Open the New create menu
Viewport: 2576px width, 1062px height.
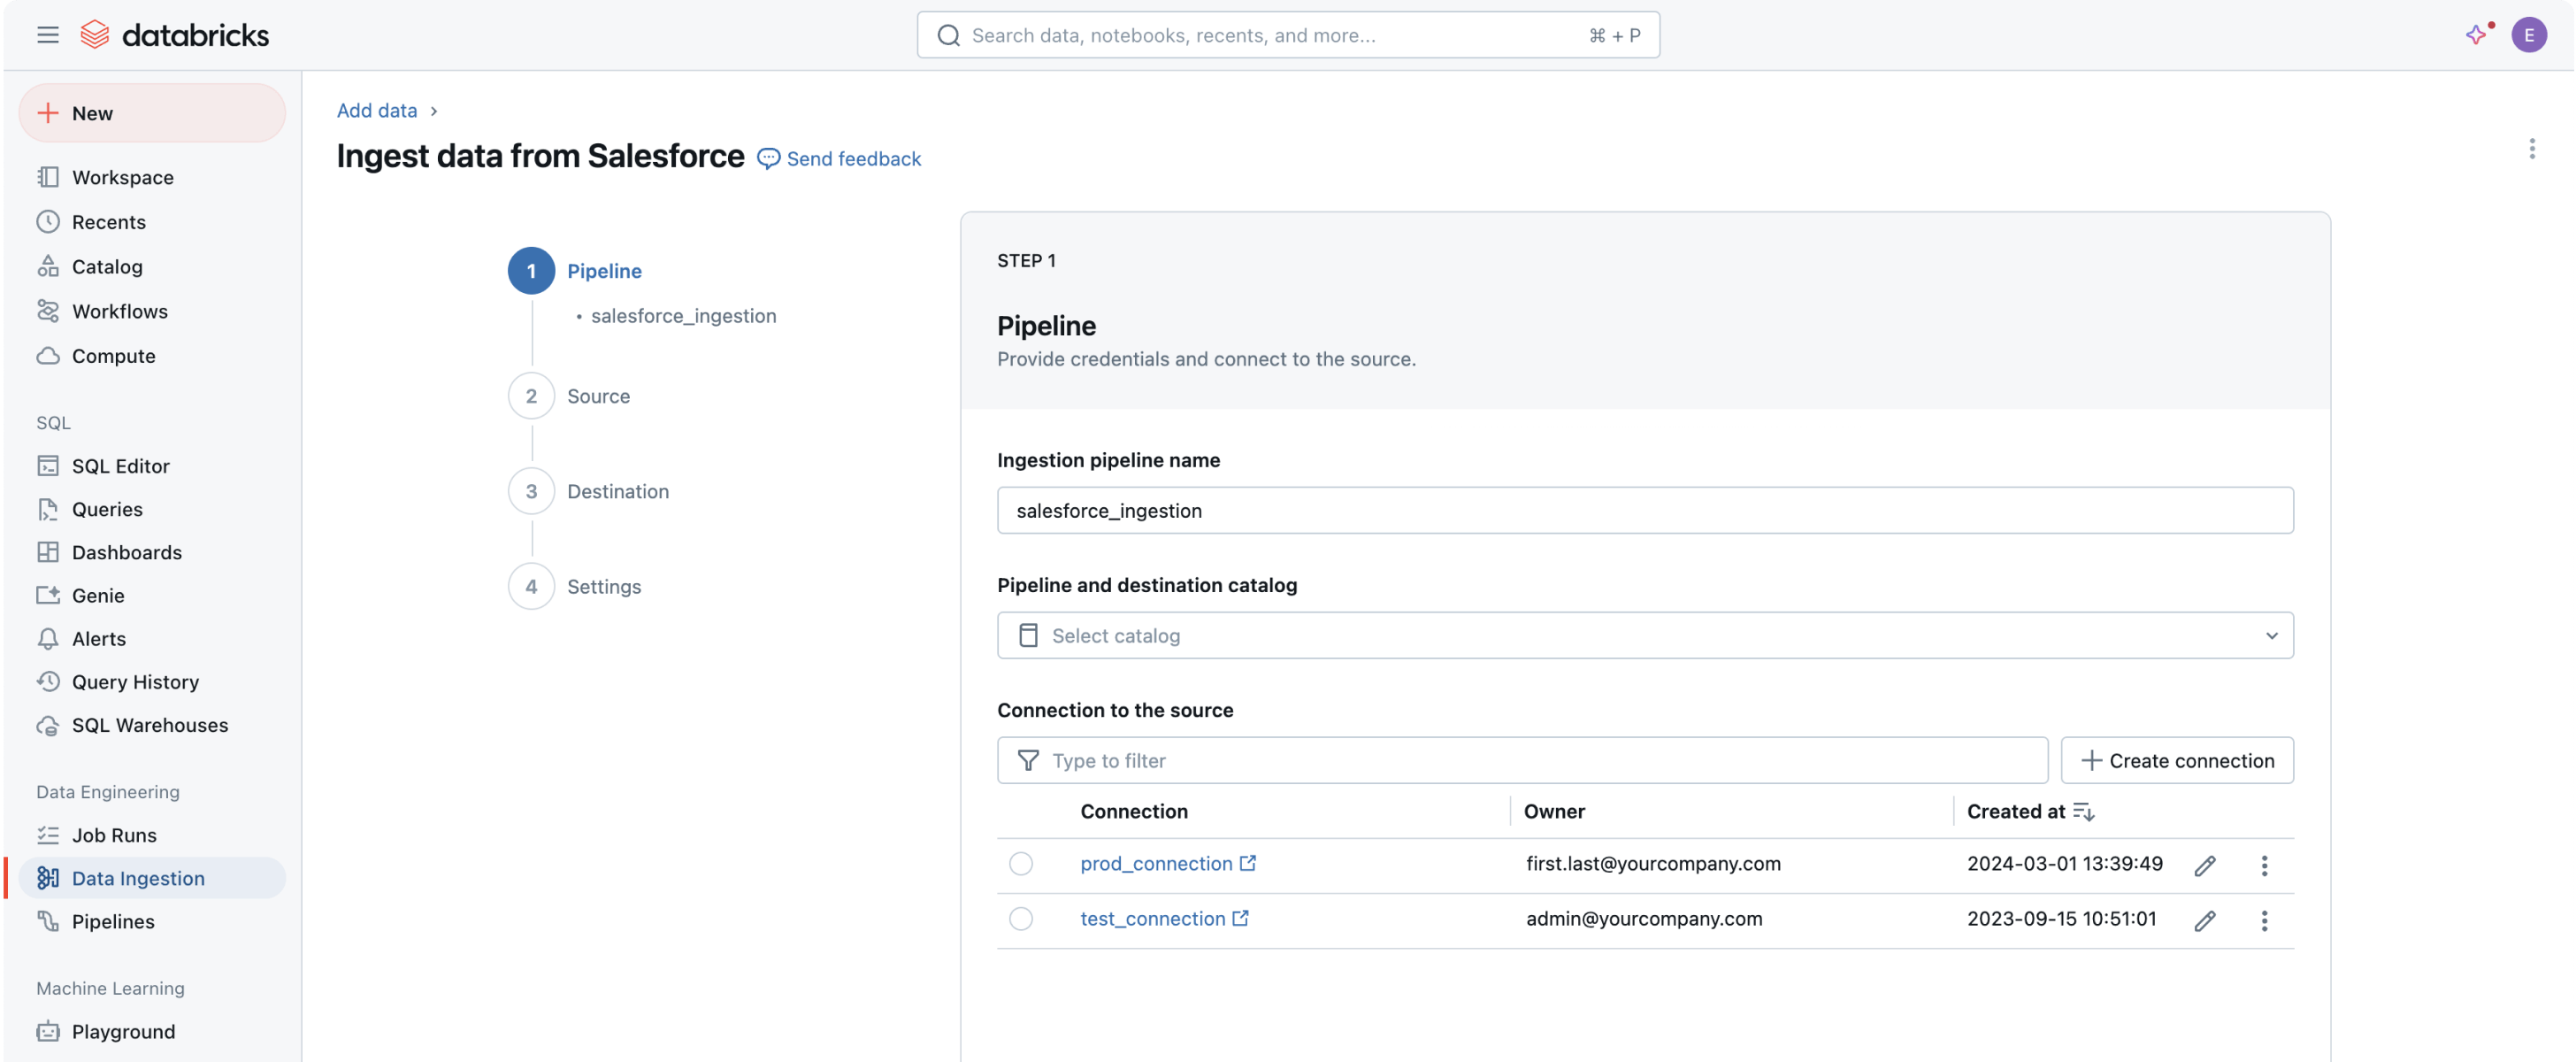(x=152, y=113)
